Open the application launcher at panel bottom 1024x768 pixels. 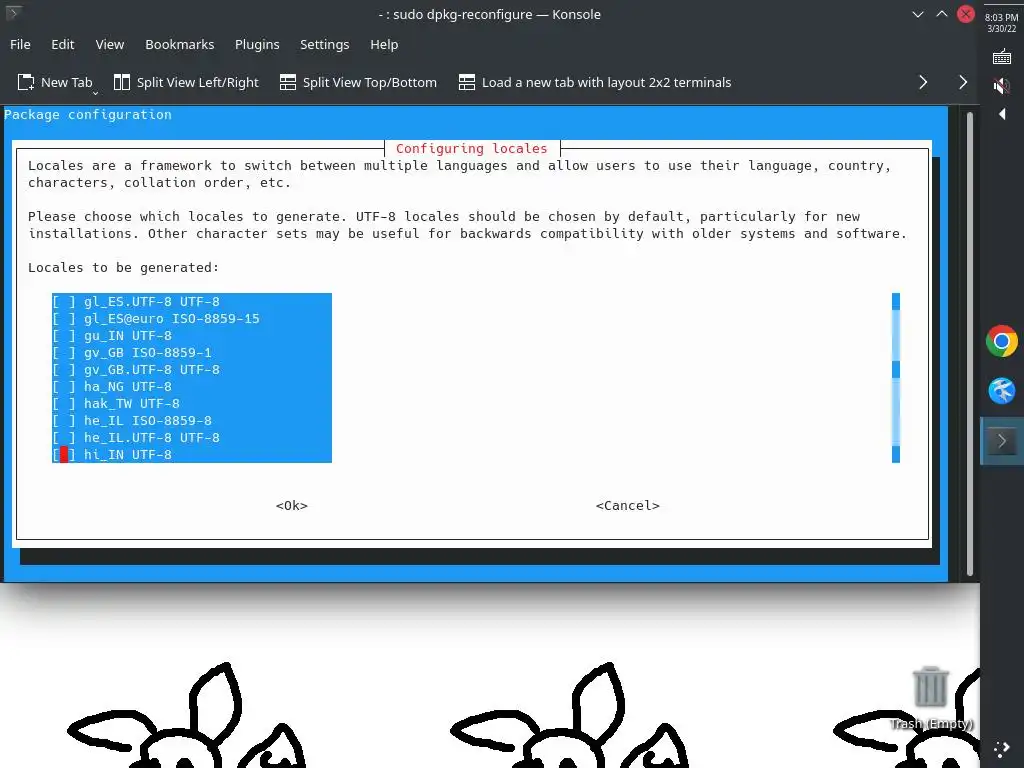pos(1002,749)
